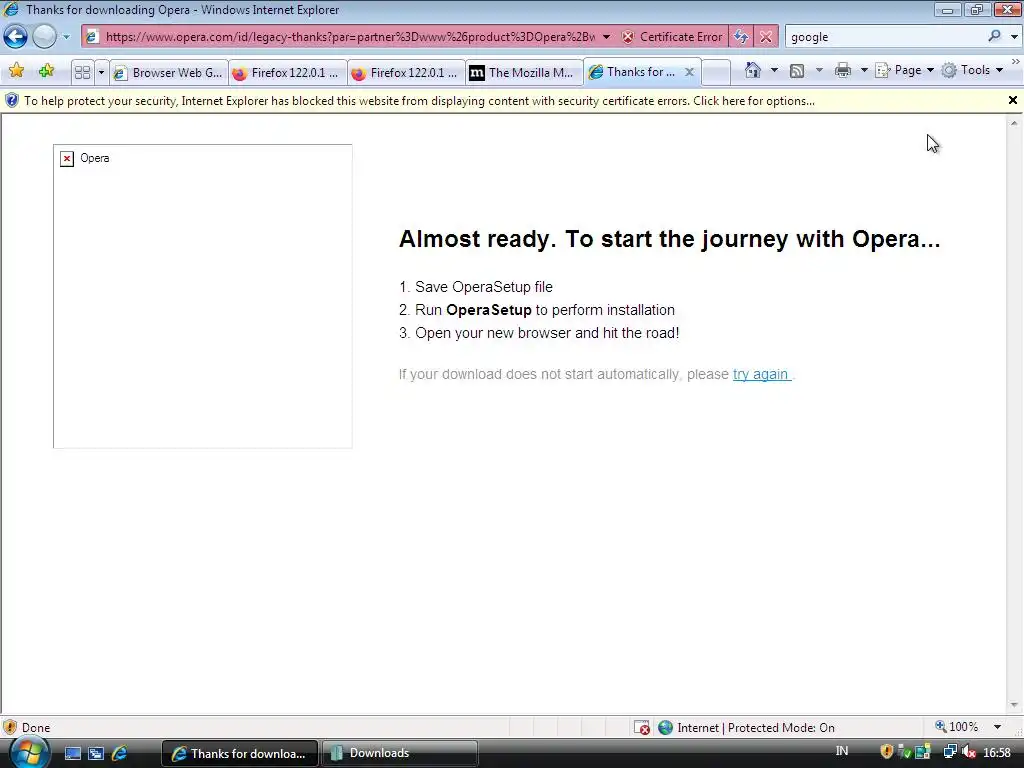1024x768 pixels.
Task: Click the muted volume tray icon
Action: 968,752
